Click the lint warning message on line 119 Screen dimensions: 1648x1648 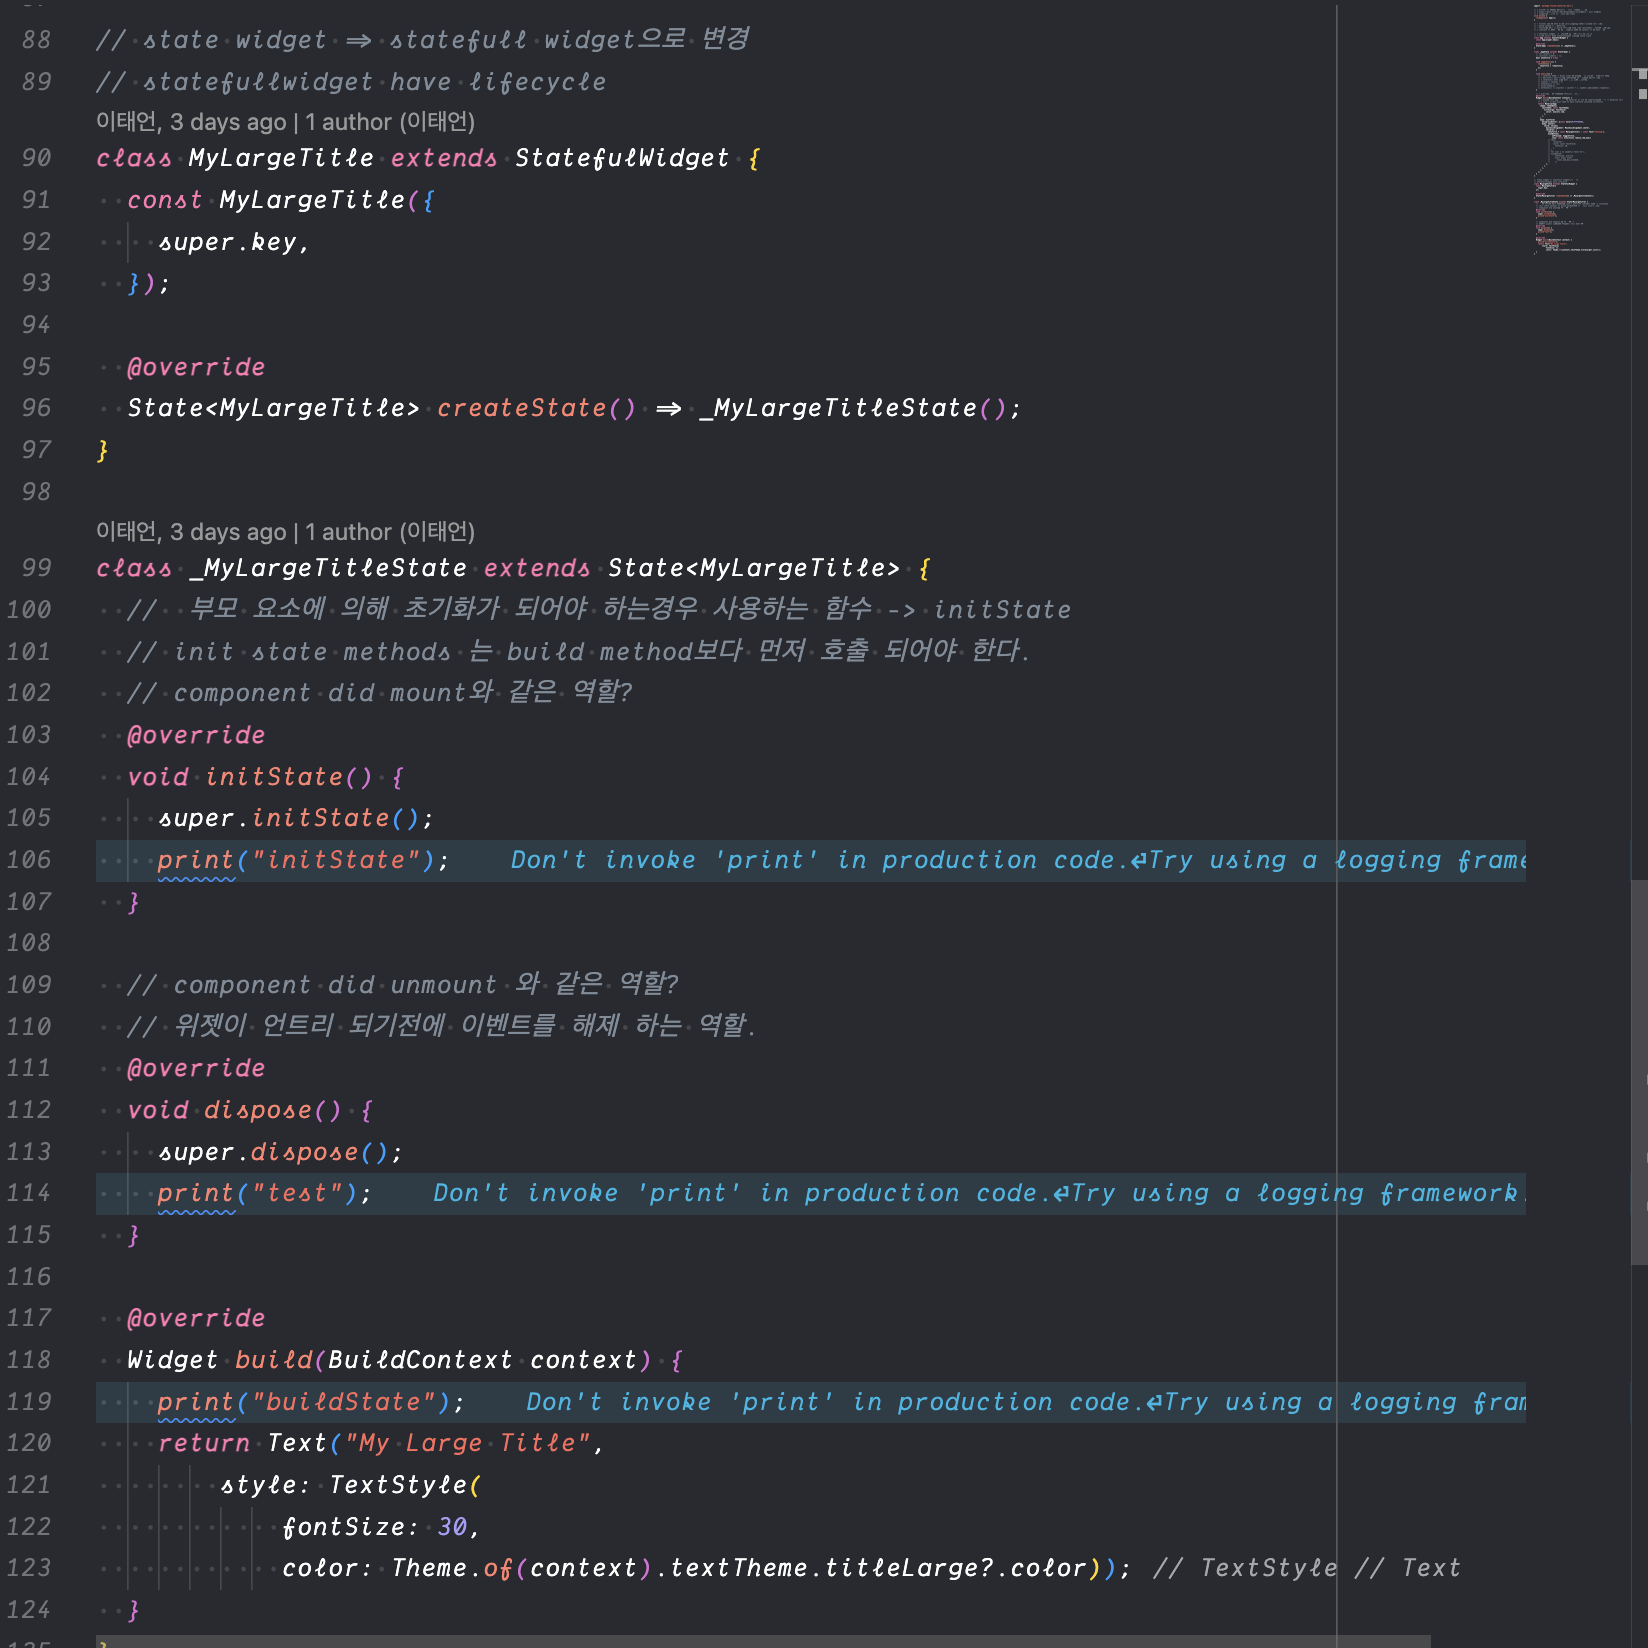1026,1402
